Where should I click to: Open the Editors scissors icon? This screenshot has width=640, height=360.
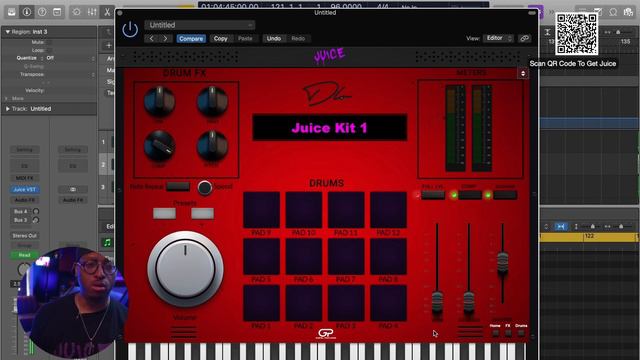(x=107, y=12)
